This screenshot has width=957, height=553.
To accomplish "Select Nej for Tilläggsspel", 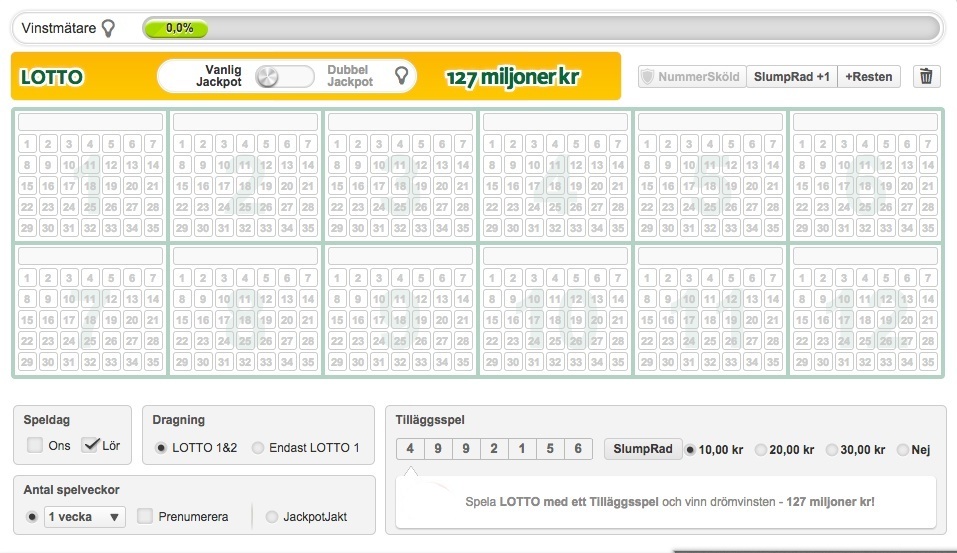I will [x=902, y=450].
